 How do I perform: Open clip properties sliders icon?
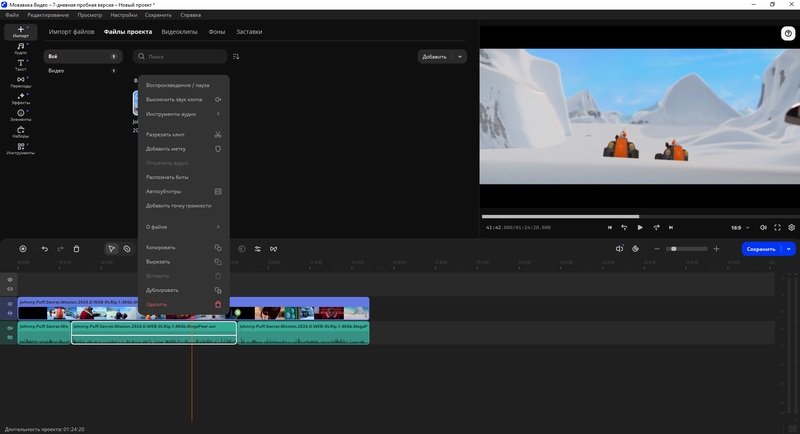pos(258,249)
